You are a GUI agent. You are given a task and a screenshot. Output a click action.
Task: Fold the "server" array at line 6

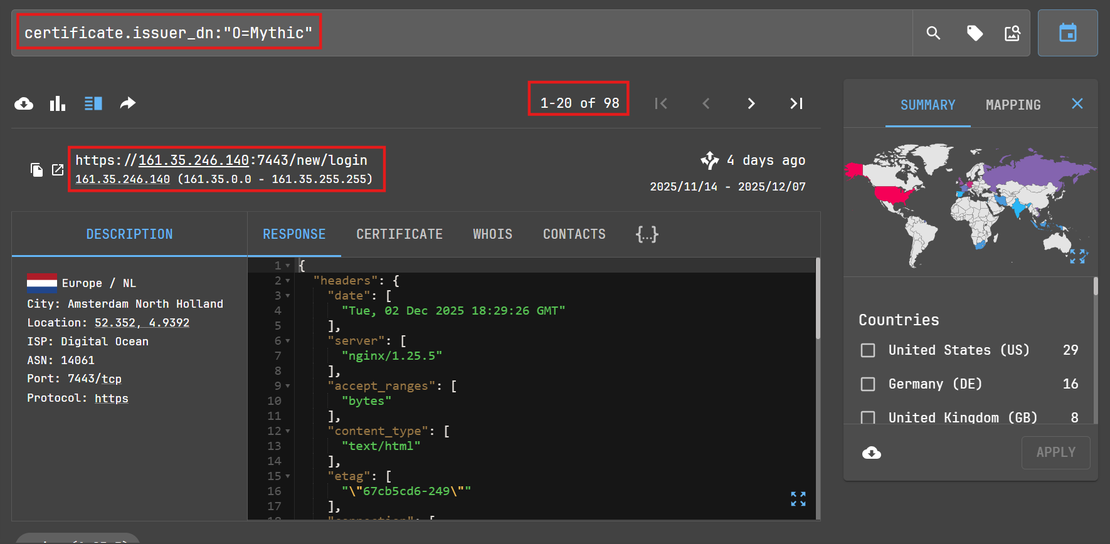(288, 341)
